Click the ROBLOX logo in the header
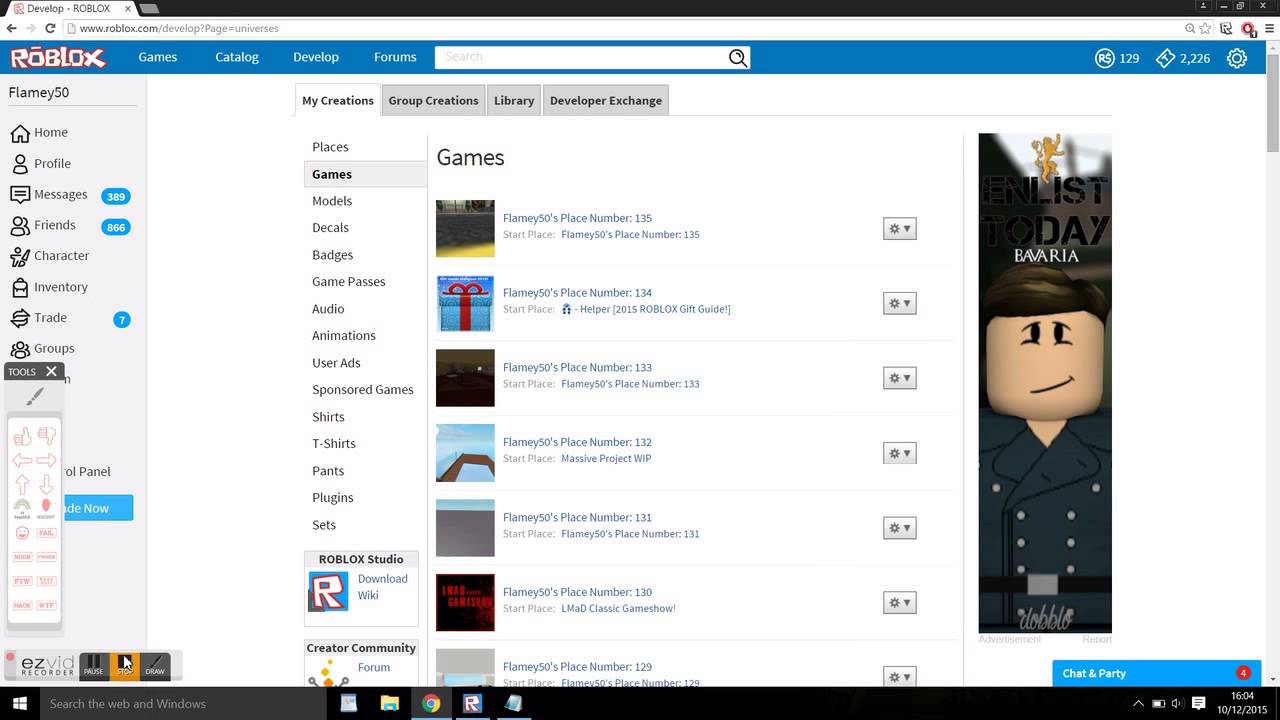 tap(58, 58)
